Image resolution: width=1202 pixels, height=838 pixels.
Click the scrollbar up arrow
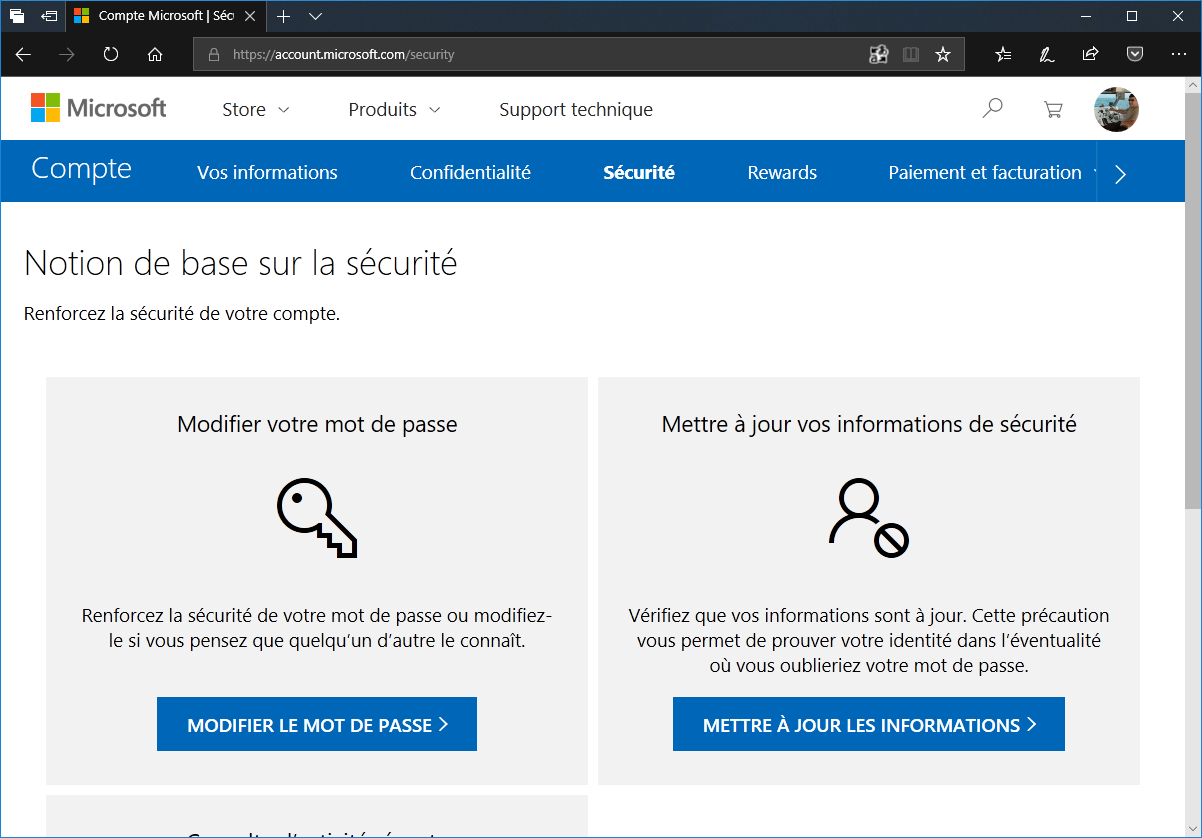point(1193,86)
